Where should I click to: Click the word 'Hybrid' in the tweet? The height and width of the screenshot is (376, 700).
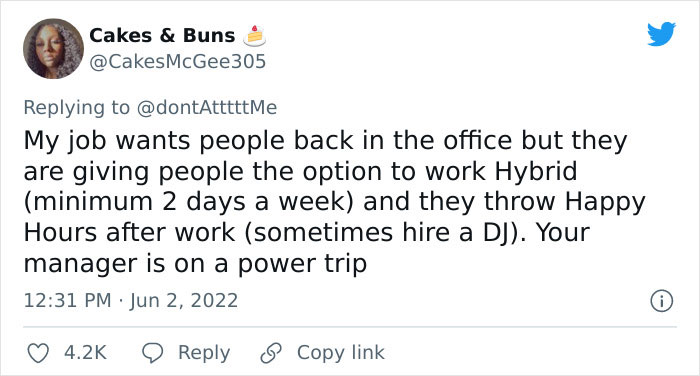click(x=536, y=172)
